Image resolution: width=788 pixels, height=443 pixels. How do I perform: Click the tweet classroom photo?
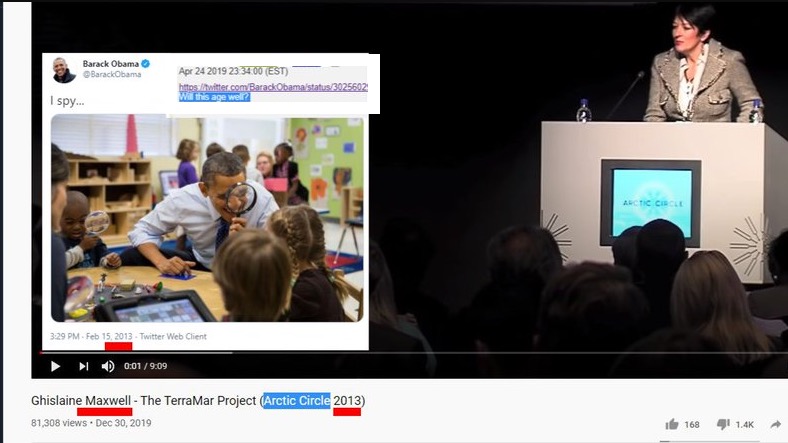pos(207,218)
